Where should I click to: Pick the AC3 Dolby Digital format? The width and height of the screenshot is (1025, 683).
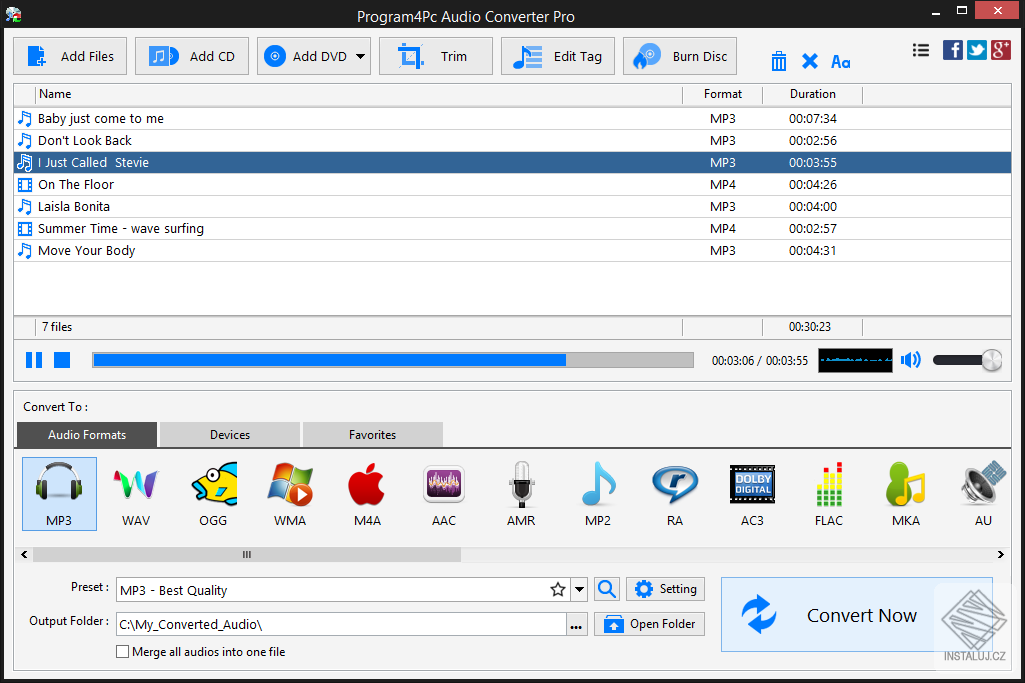(751, 493)
